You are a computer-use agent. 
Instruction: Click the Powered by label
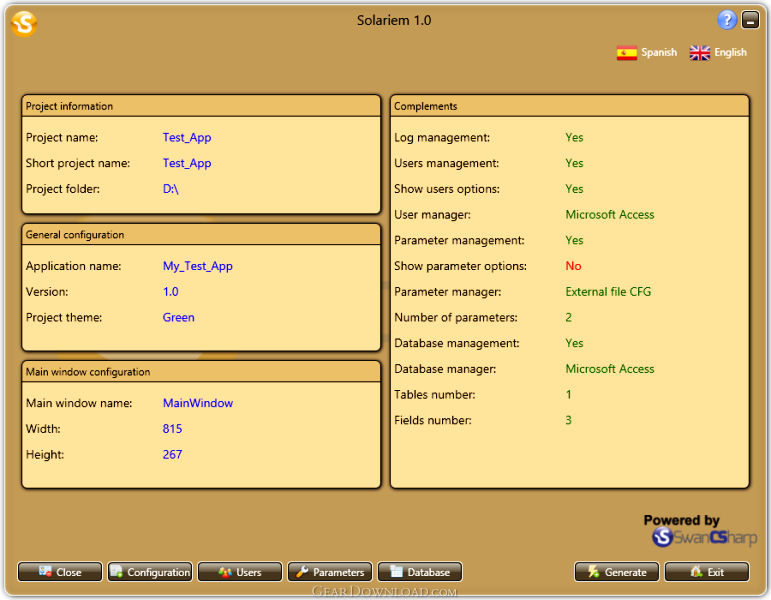click(682, 520)
